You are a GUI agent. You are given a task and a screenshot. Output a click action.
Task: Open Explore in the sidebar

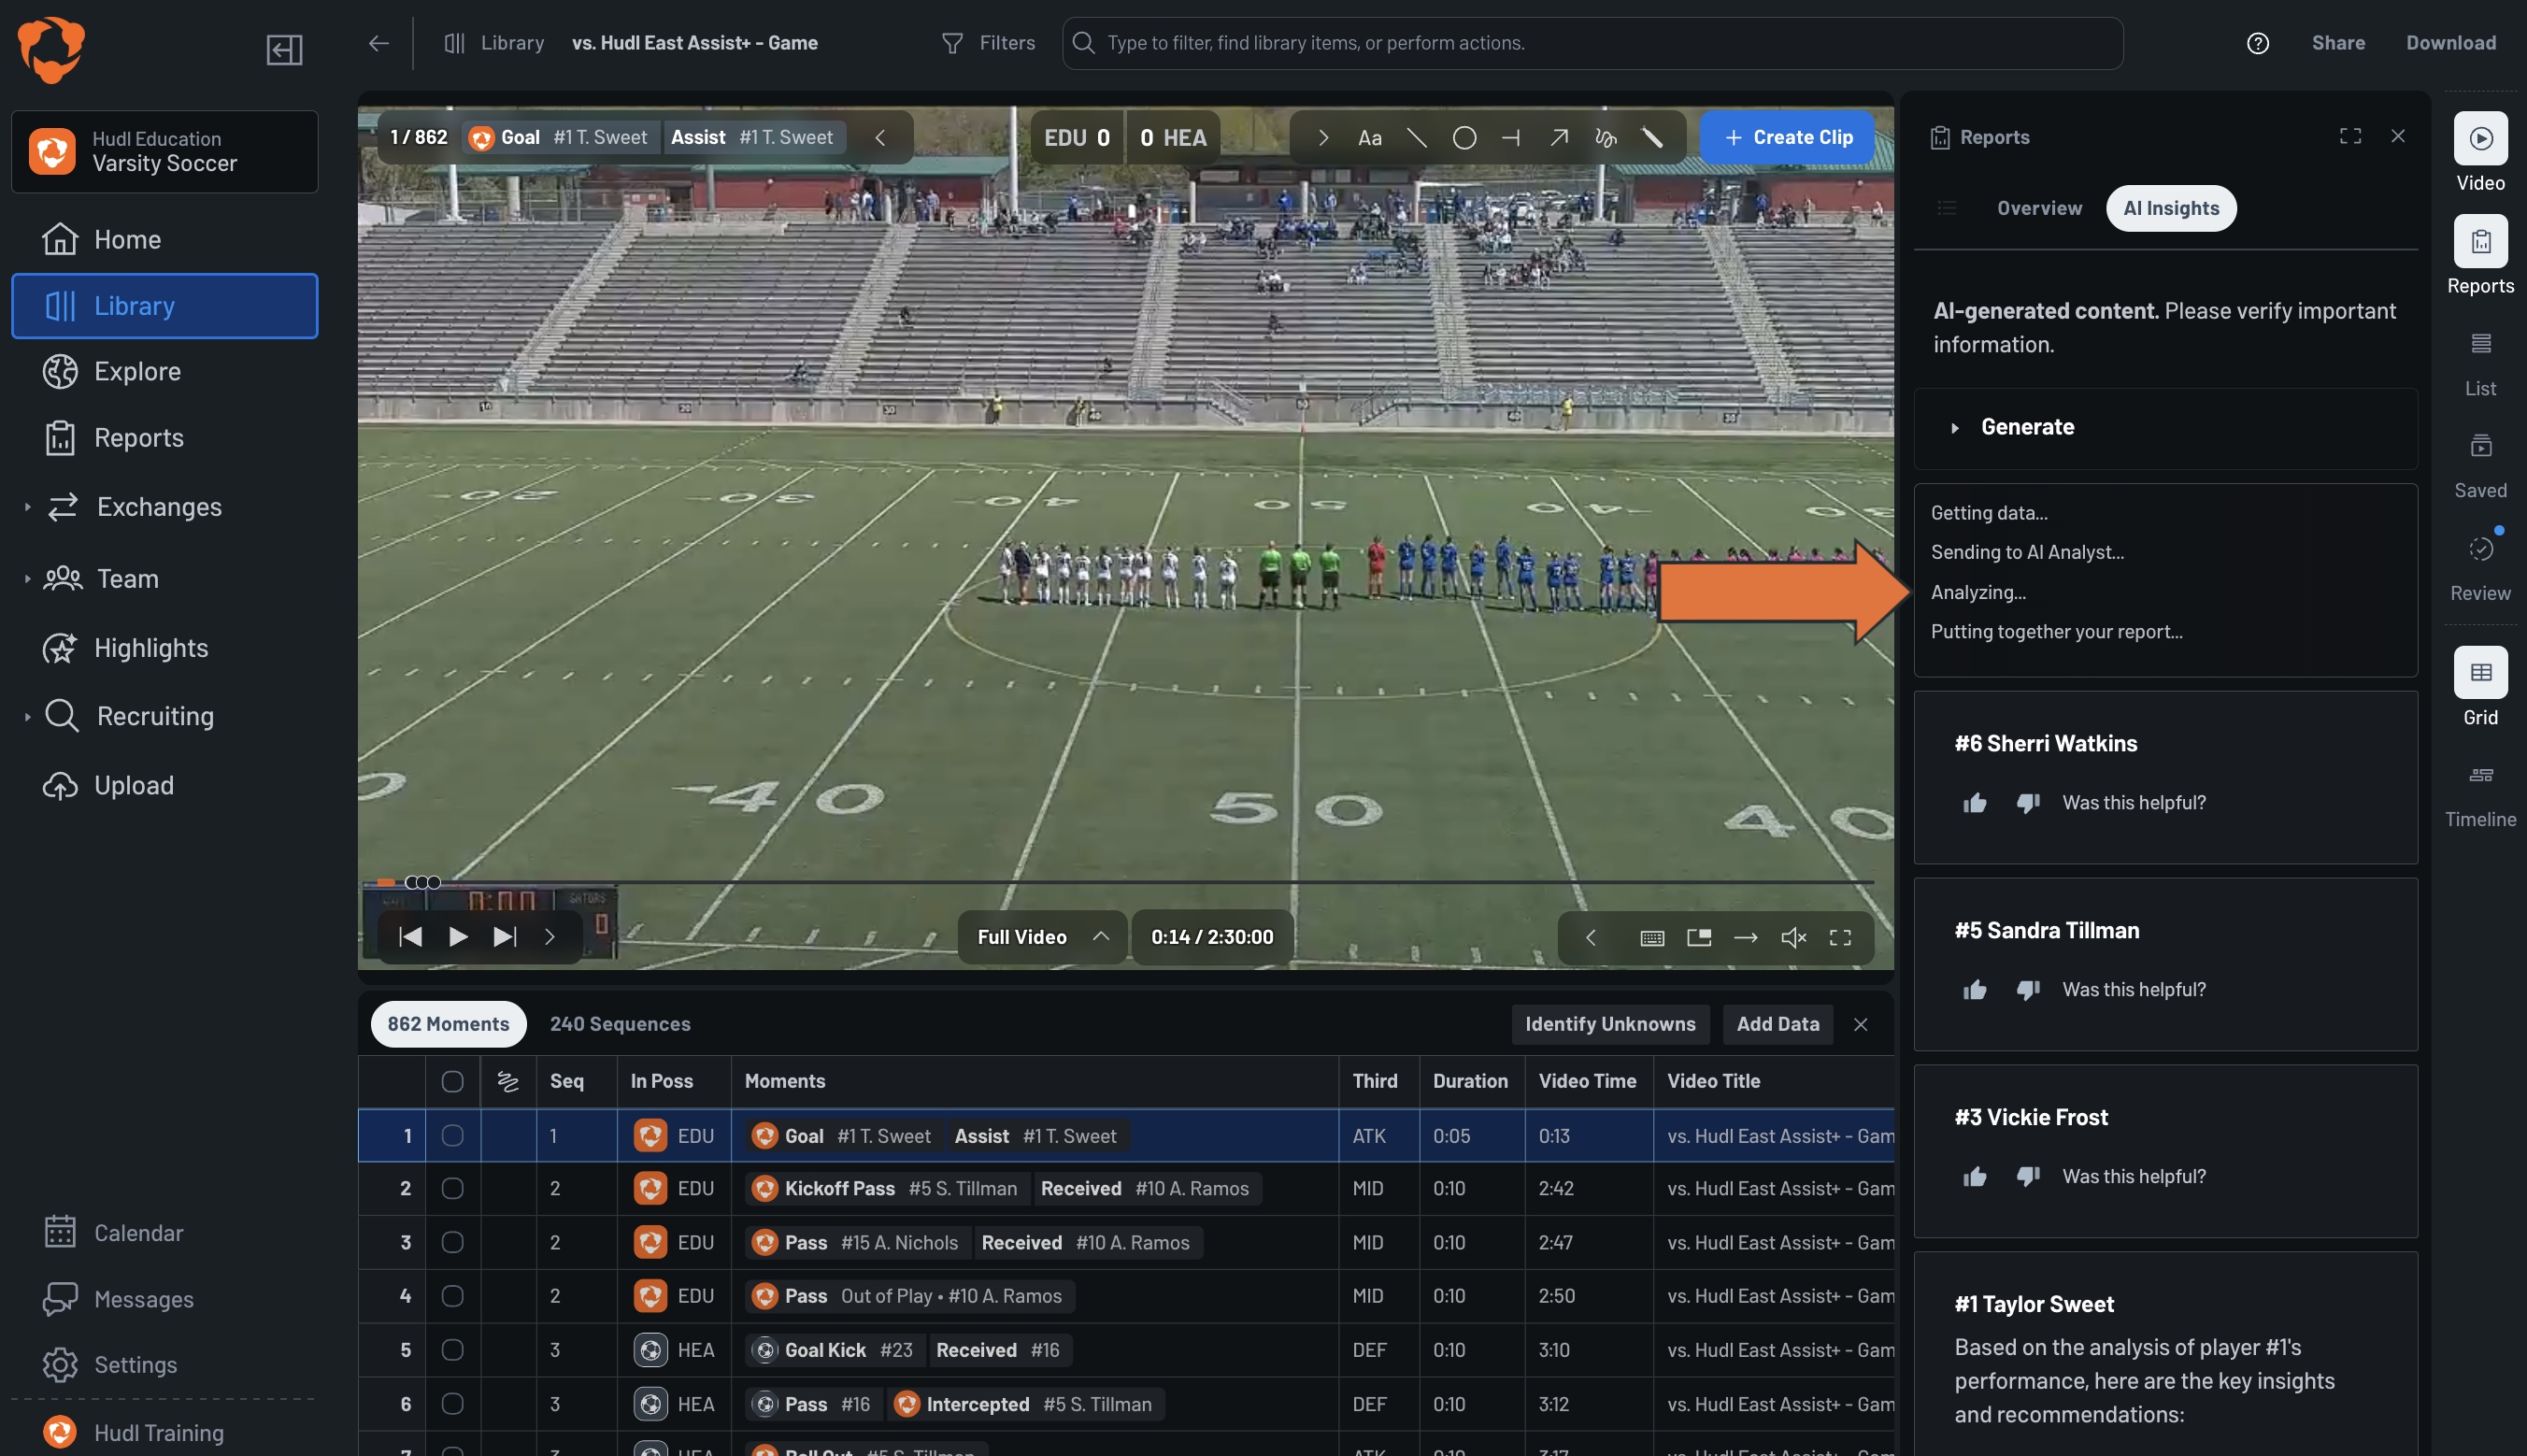tap(137, 372)
